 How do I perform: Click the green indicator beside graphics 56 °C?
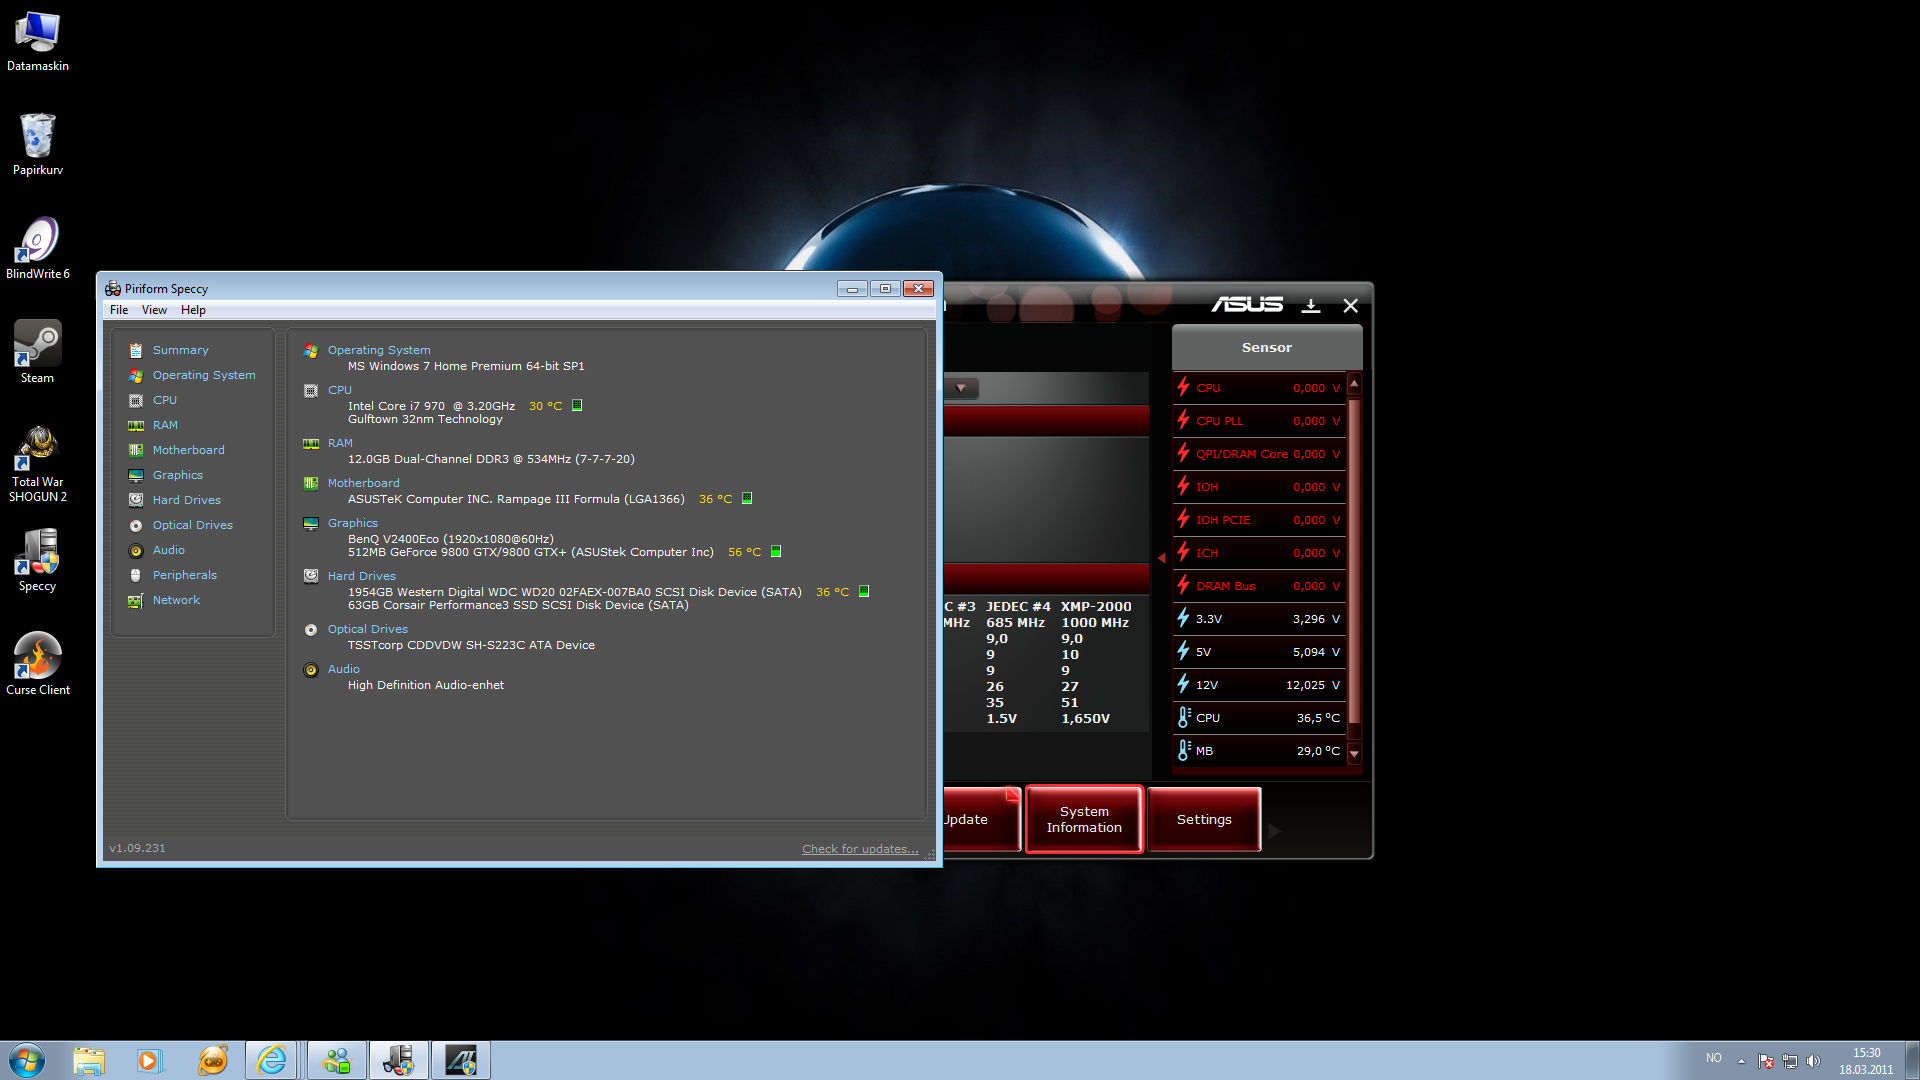tap(776, 551)
